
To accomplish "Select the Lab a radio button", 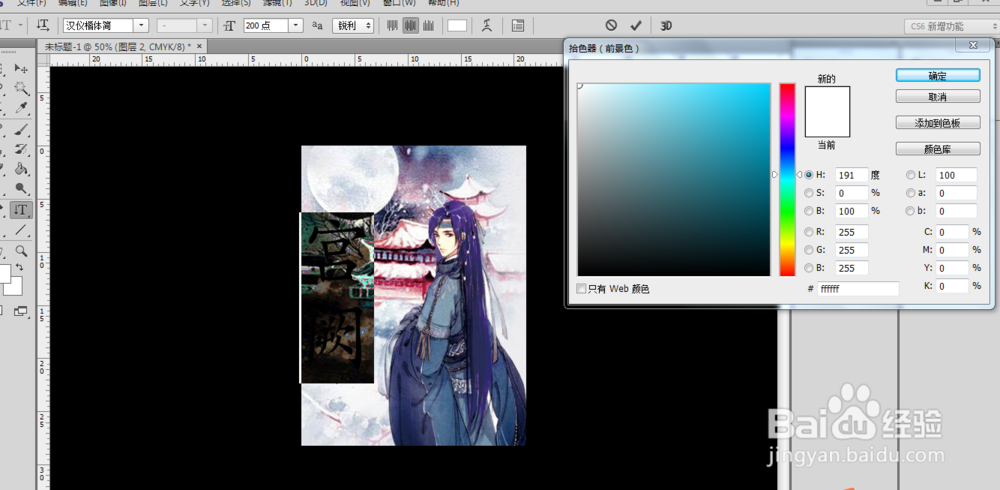I will click(x=911, y=193).
